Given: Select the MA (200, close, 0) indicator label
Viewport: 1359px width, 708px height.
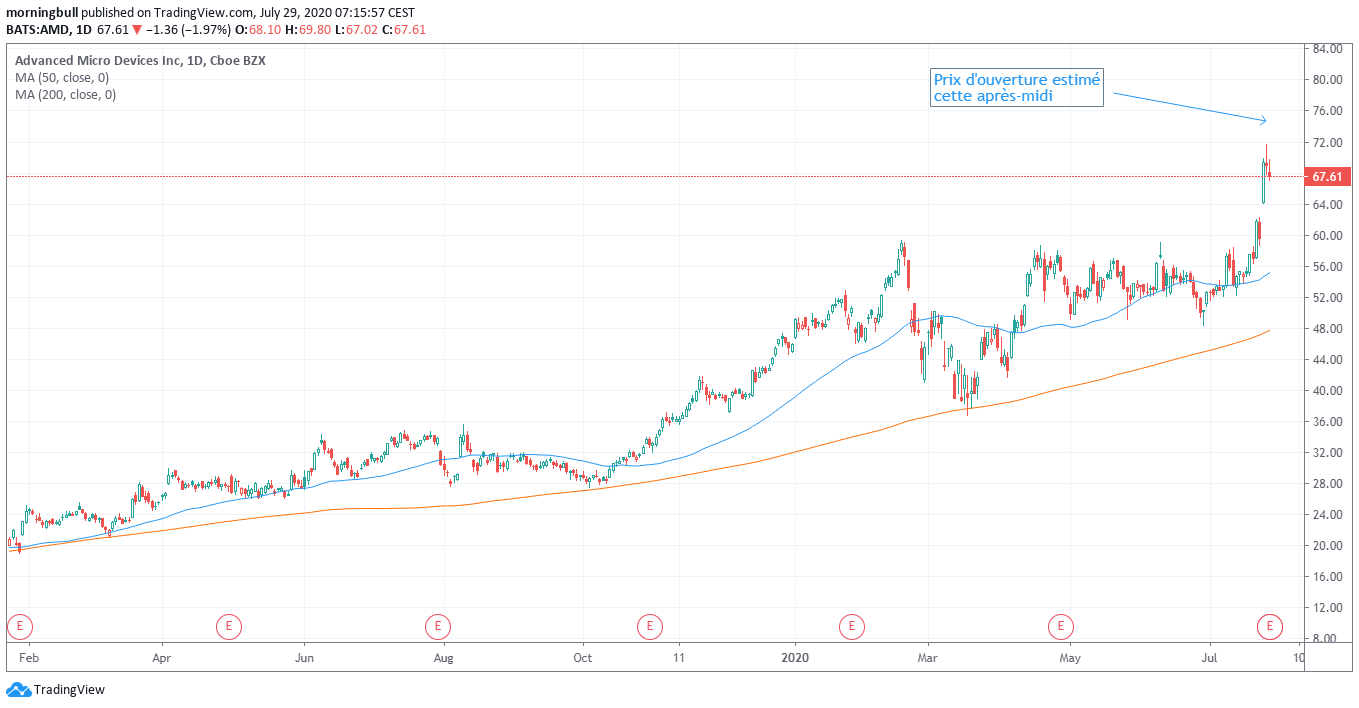Looking at the screenshot, I should click(65, 95).
